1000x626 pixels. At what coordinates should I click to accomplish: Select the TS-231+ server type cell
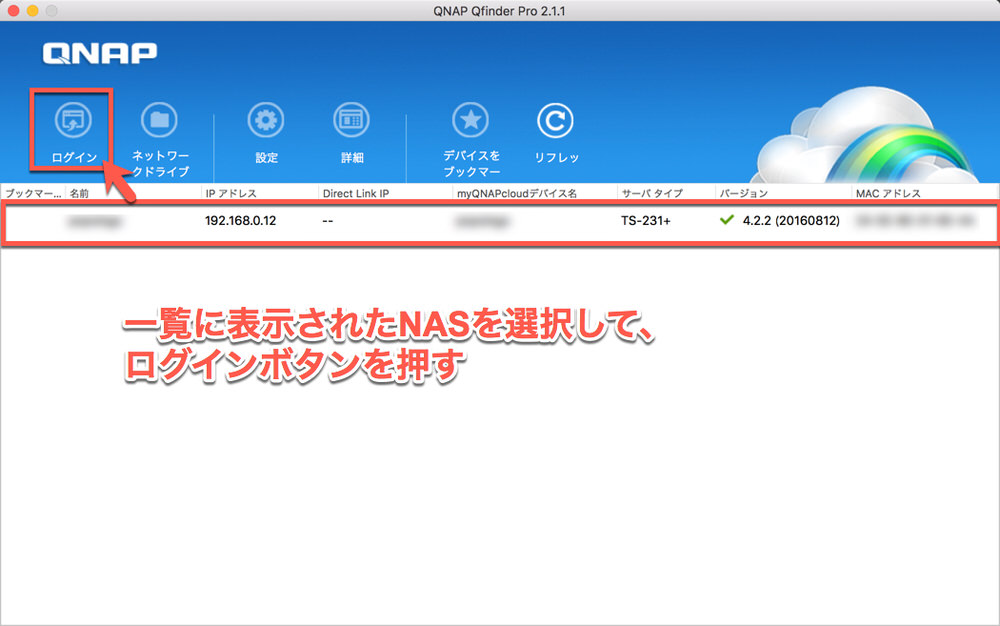coord(645,221)
